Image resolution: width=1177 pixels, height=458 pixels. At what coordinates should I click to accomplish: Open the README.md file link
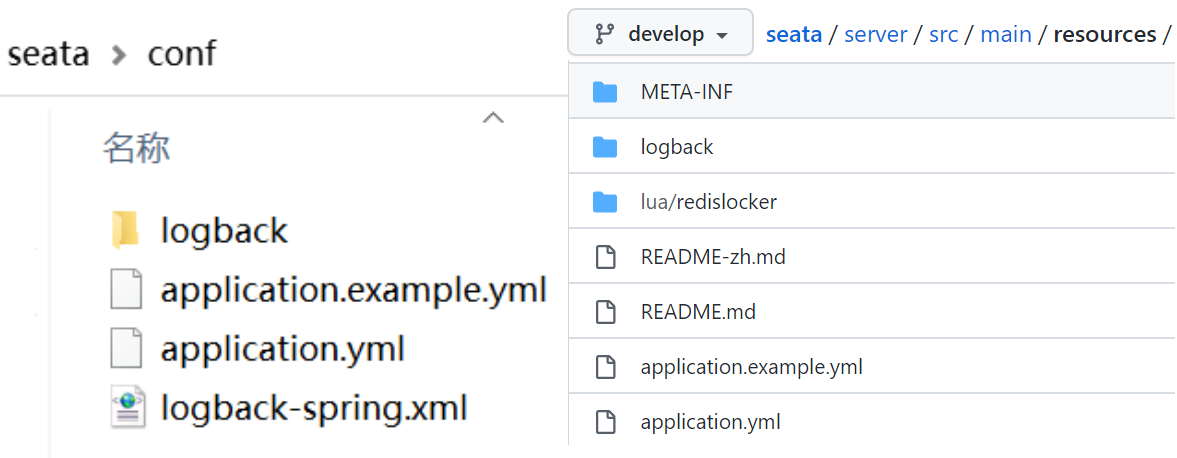pyautogui.click(x=698, y=312)
